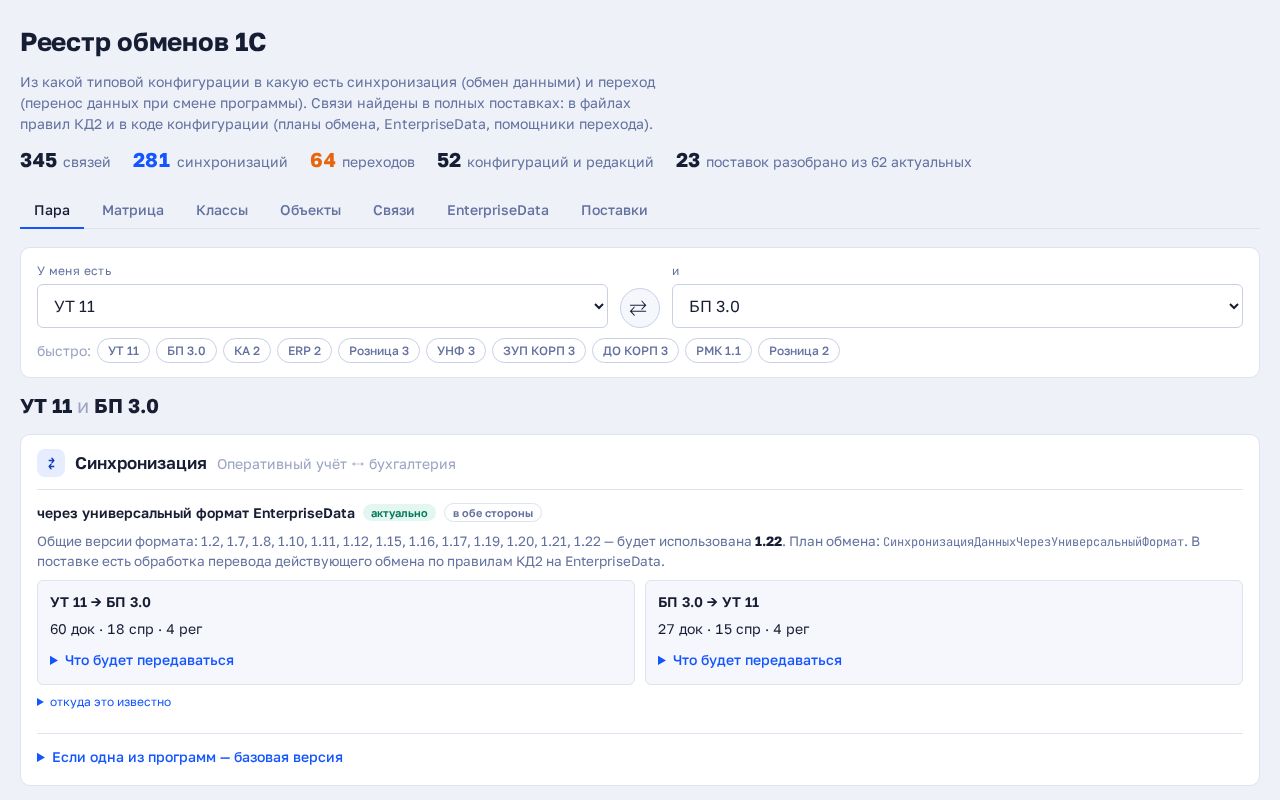The width and height of the screenshot is (1280, 800).
Task: Choose the Розница 2 quick chip
Action: pos(799,351)
